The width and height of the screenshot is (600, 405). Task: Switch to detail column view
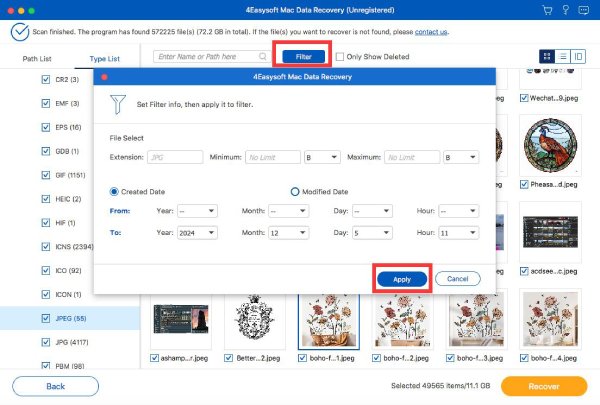pyautogui.click(x=578, y=57)
